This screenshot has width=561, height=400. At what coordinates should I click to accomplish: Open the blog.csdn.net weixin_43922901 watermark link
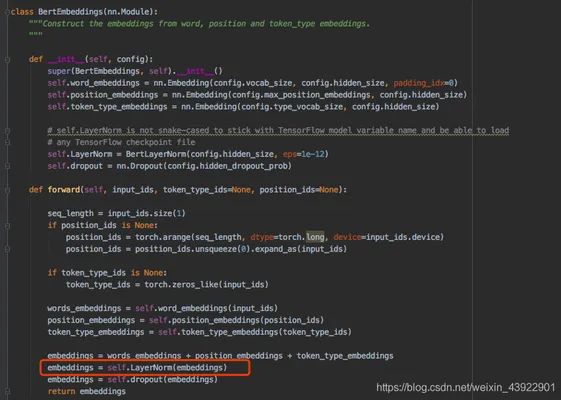pos(465,387)
